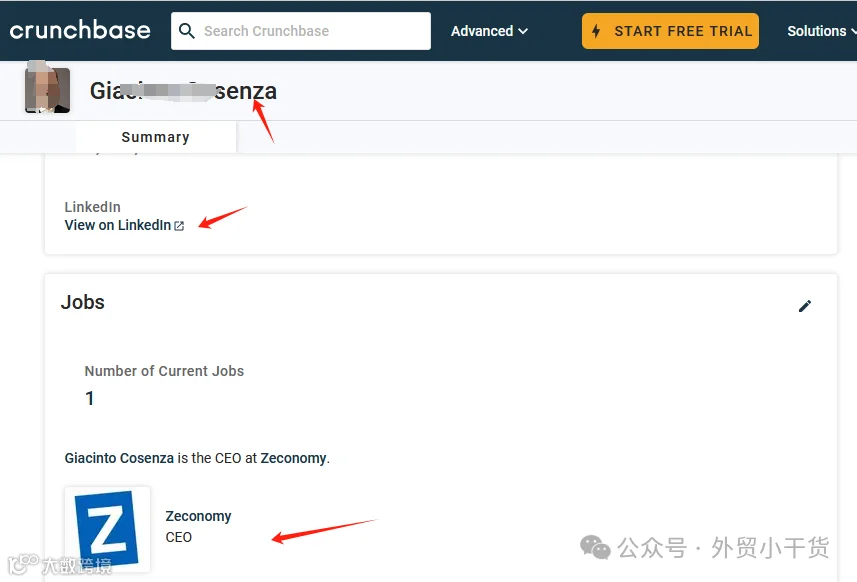The image size is (857, 582).
Task: Click the CEO title under Zeconomy
Action: (179, 537)
